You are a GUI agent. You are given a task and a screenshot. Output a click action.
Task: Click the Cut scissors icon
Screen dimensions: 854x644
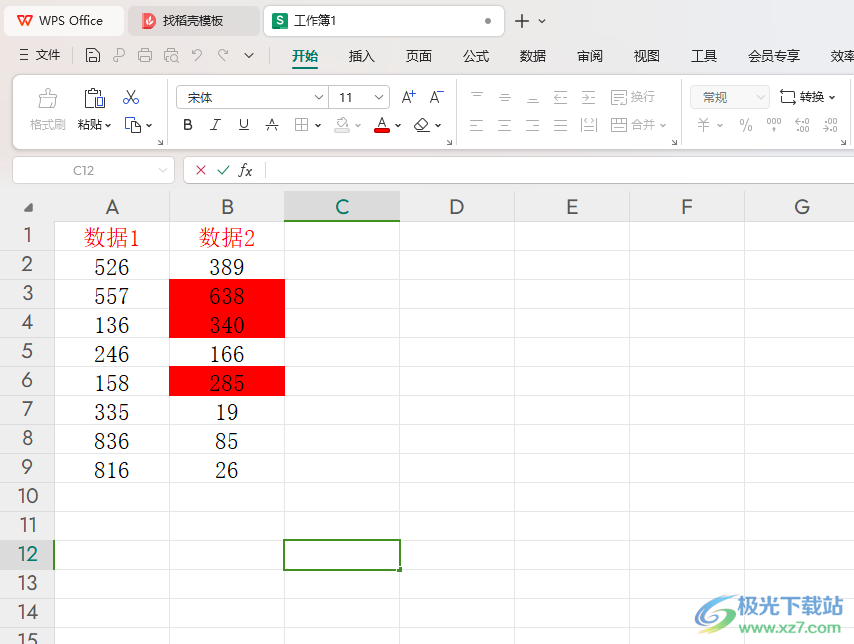tap(131, 97)
